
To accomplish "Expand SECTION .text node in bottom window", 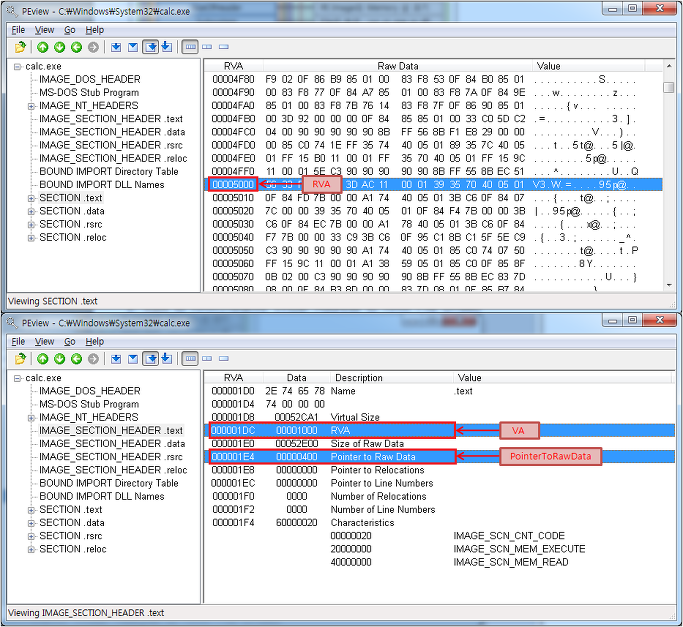I will coord(31,510).
